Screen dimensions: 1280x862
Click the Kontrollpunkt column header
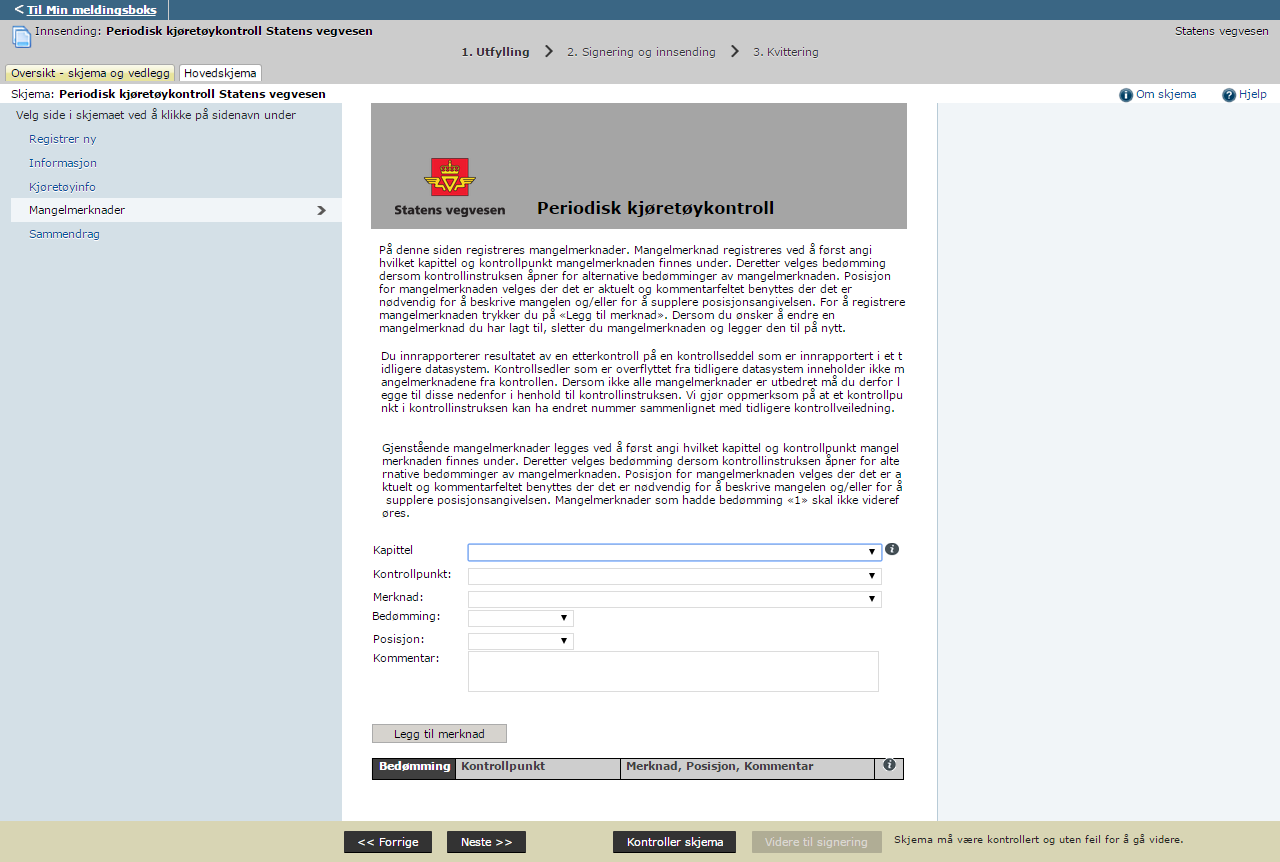pos(538,768)
